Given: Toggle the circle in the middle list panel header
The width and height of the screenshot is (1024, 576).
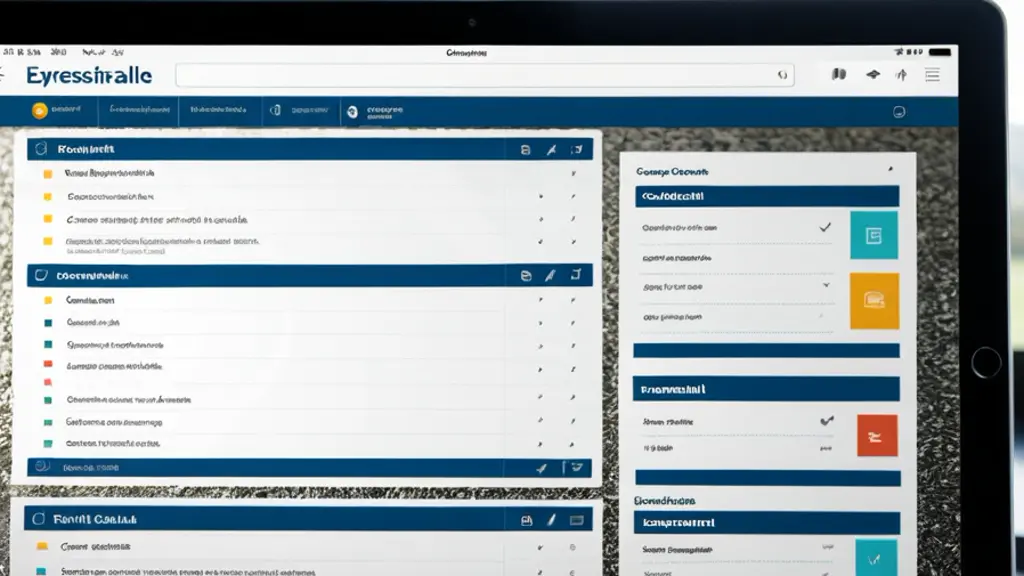Looking at the screenshot, I should pyautogui.click(x=40, y=275).
